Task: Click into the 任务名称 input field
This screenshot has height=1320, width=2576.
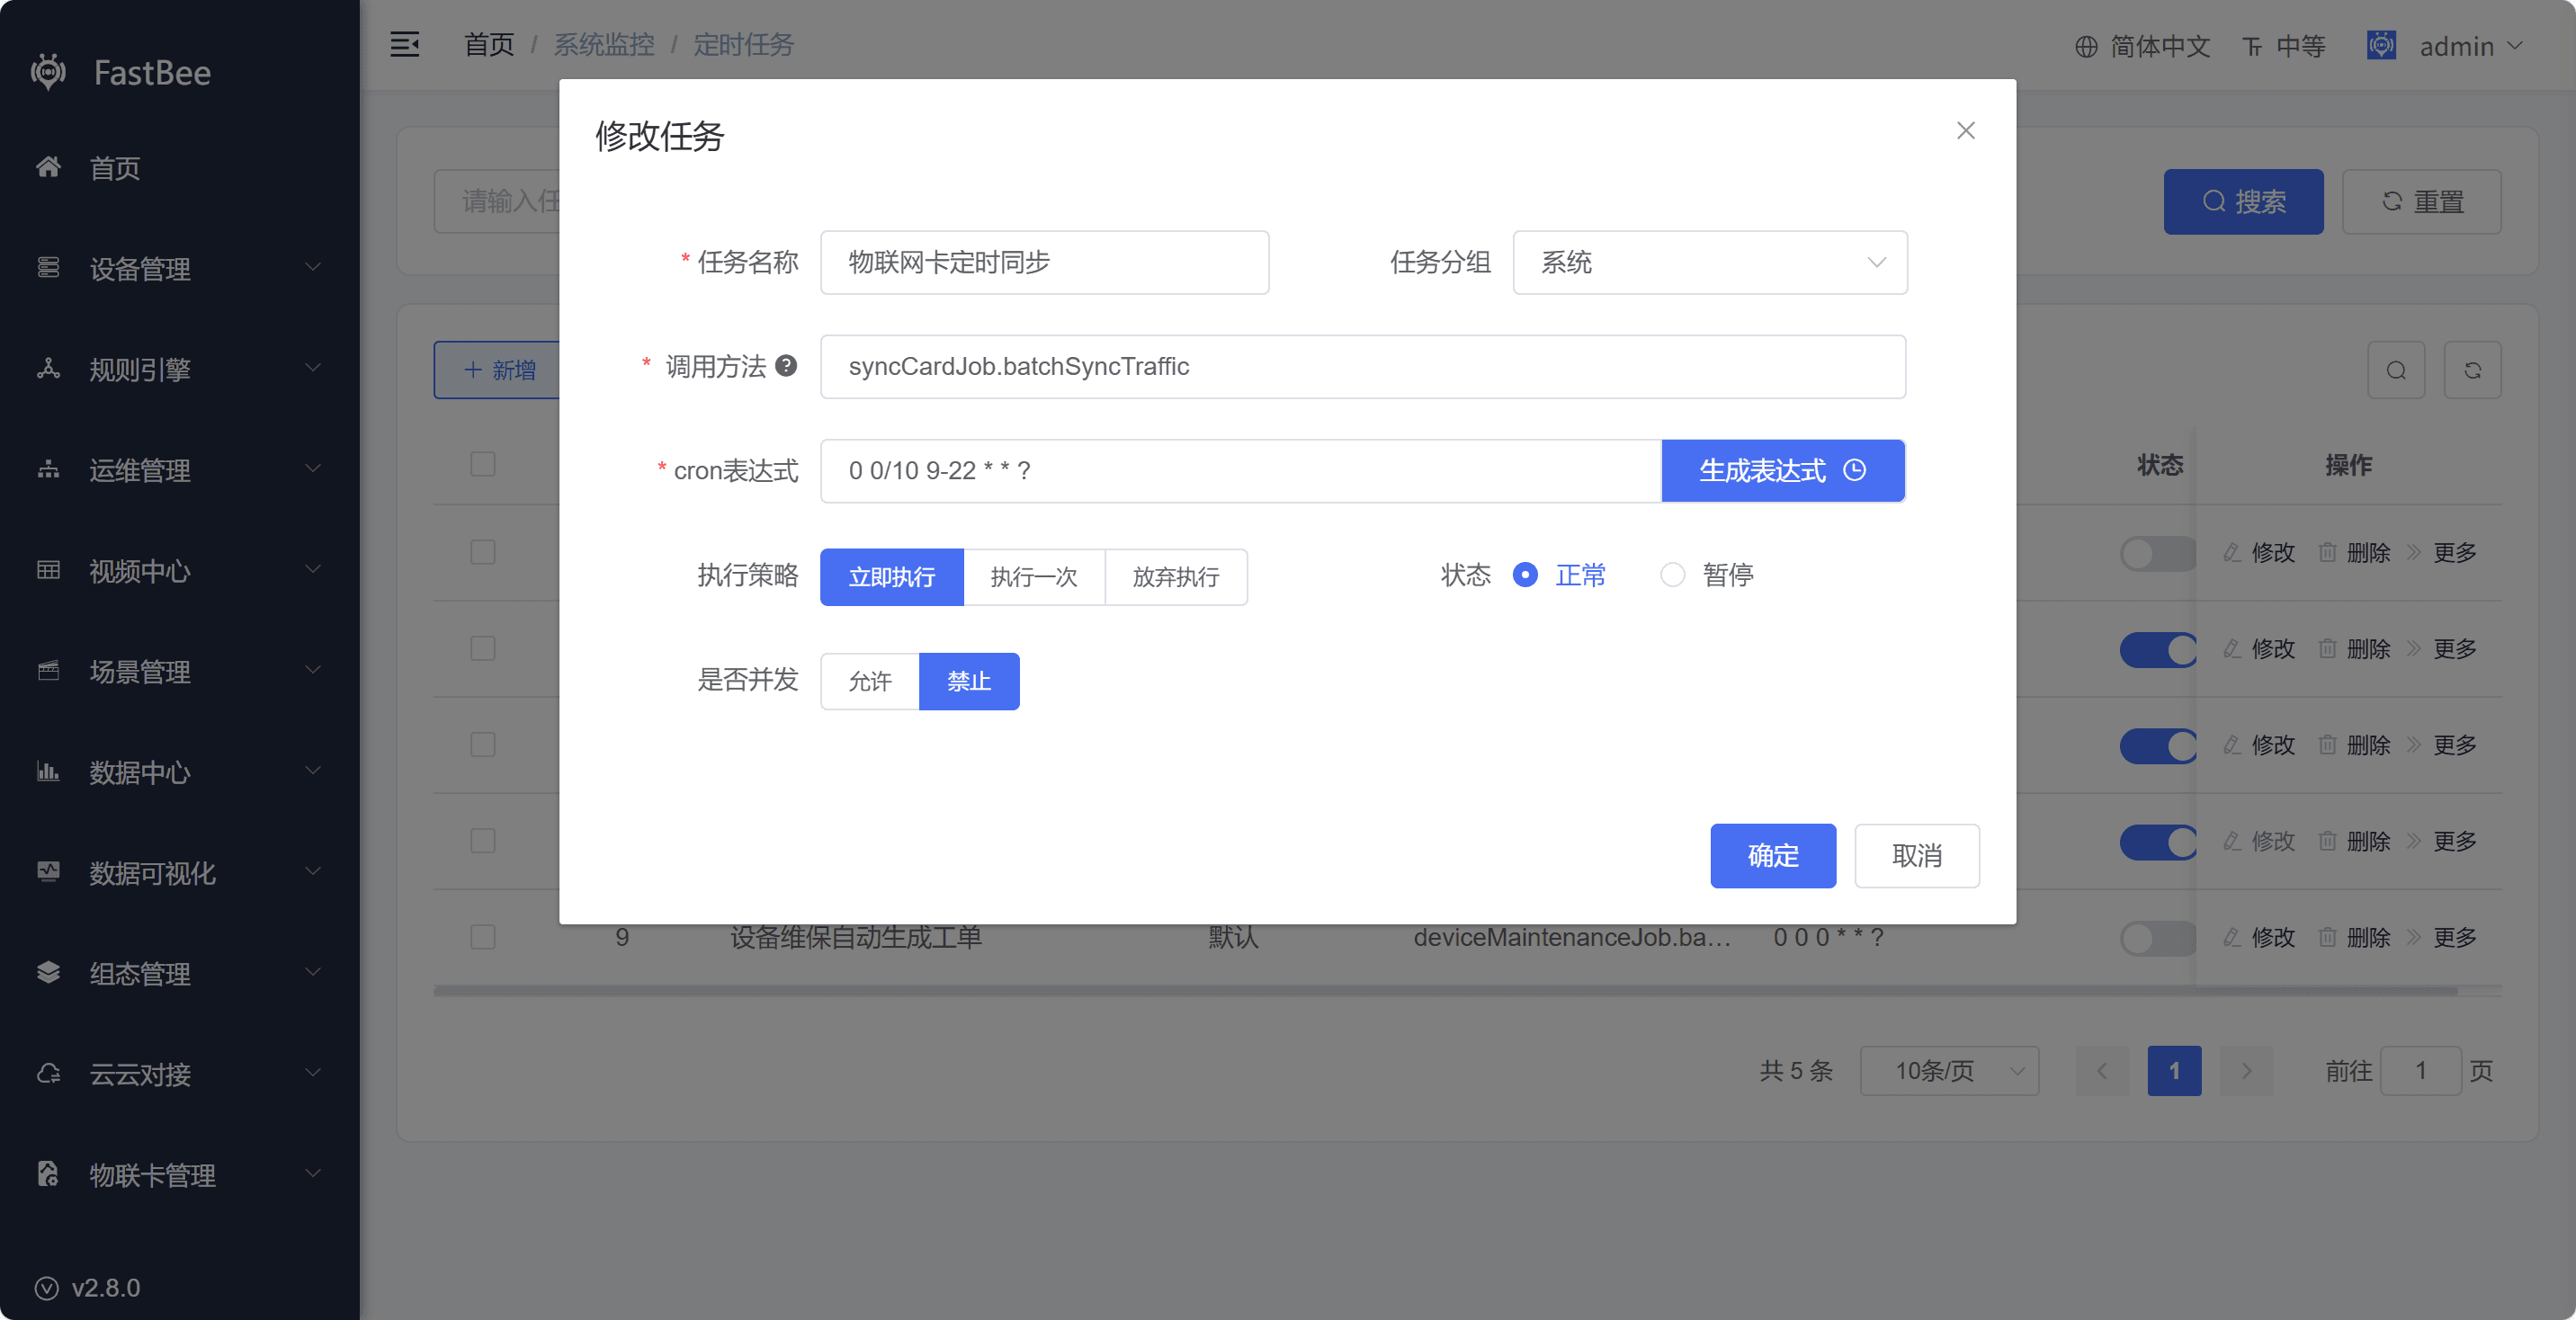Action: 1044,262
